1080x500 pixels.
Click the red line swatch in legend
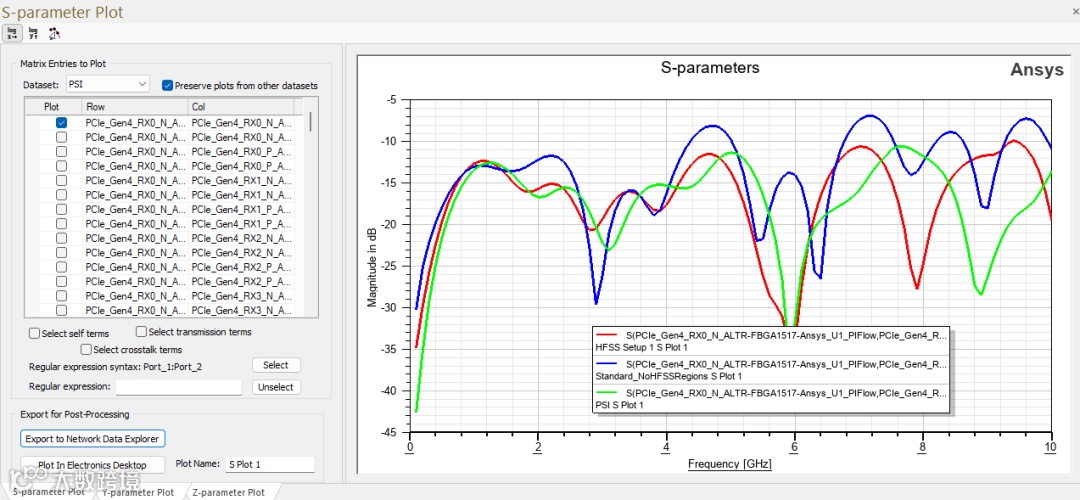click(607, 333)
